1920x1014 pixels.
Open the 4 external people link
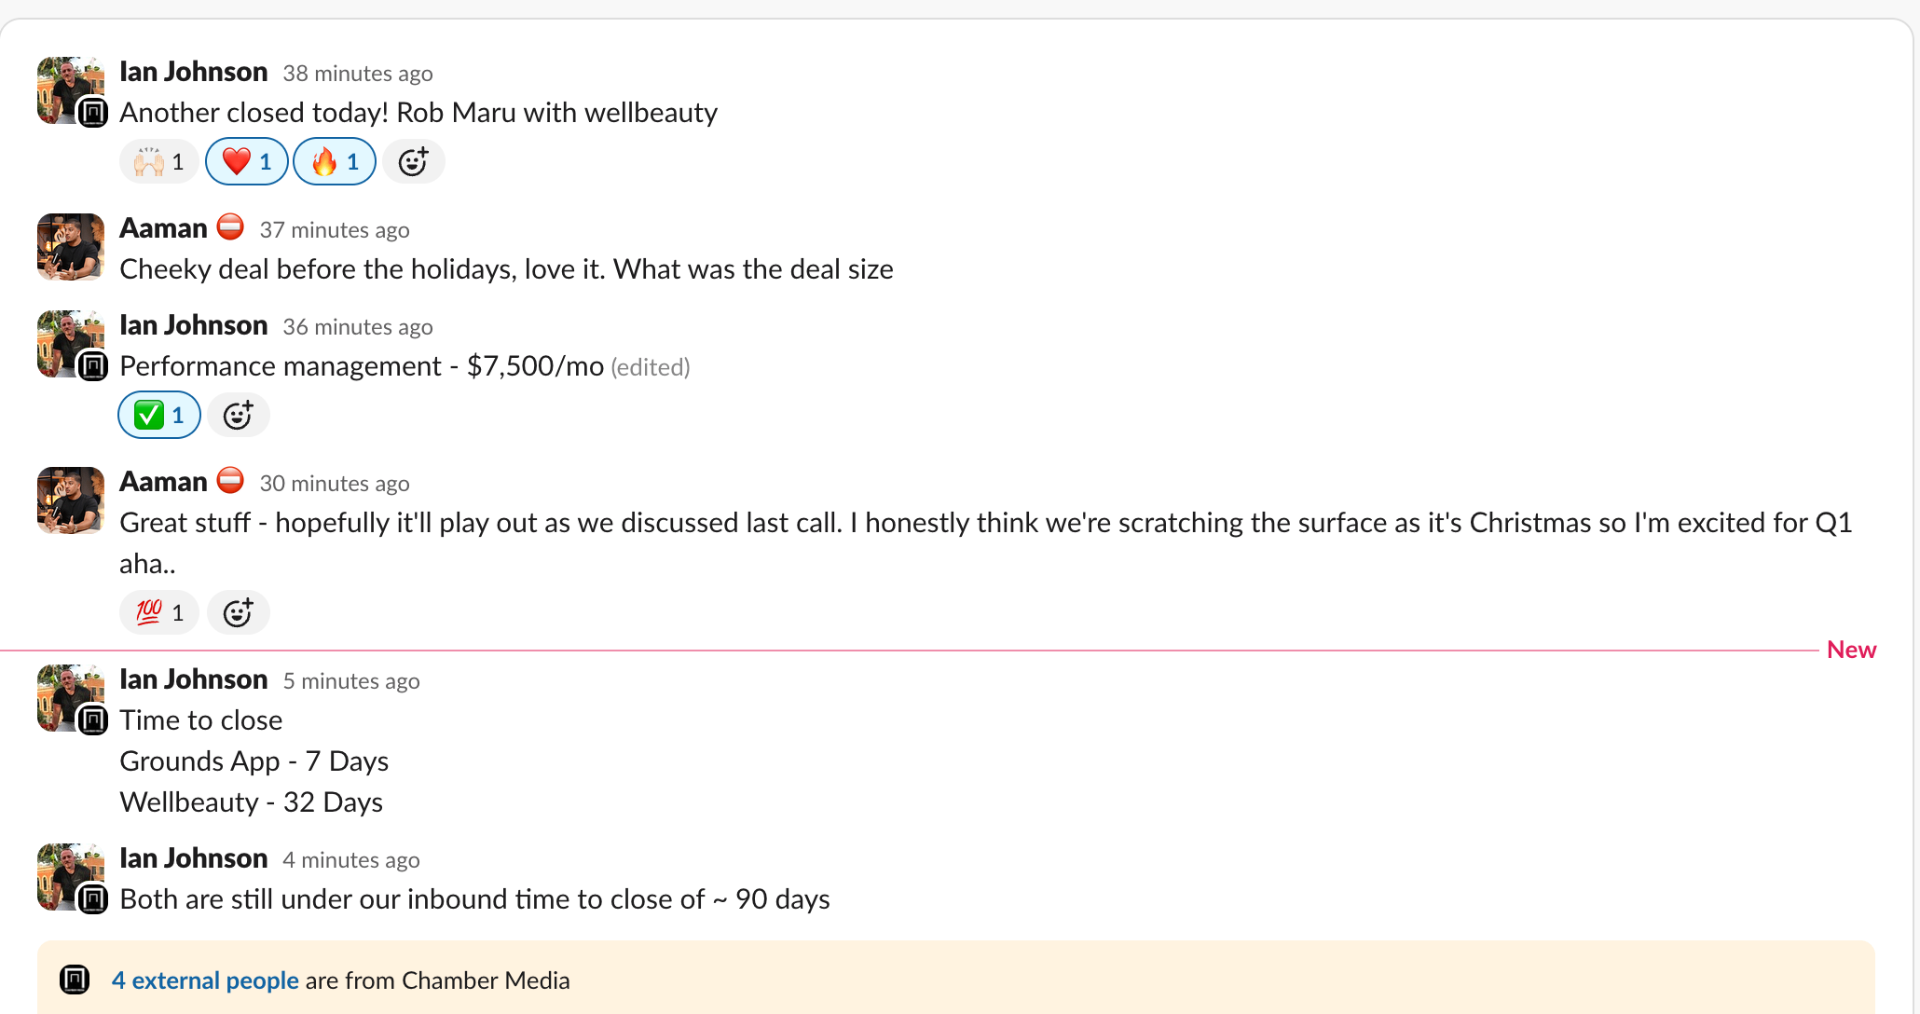point(205,981)
